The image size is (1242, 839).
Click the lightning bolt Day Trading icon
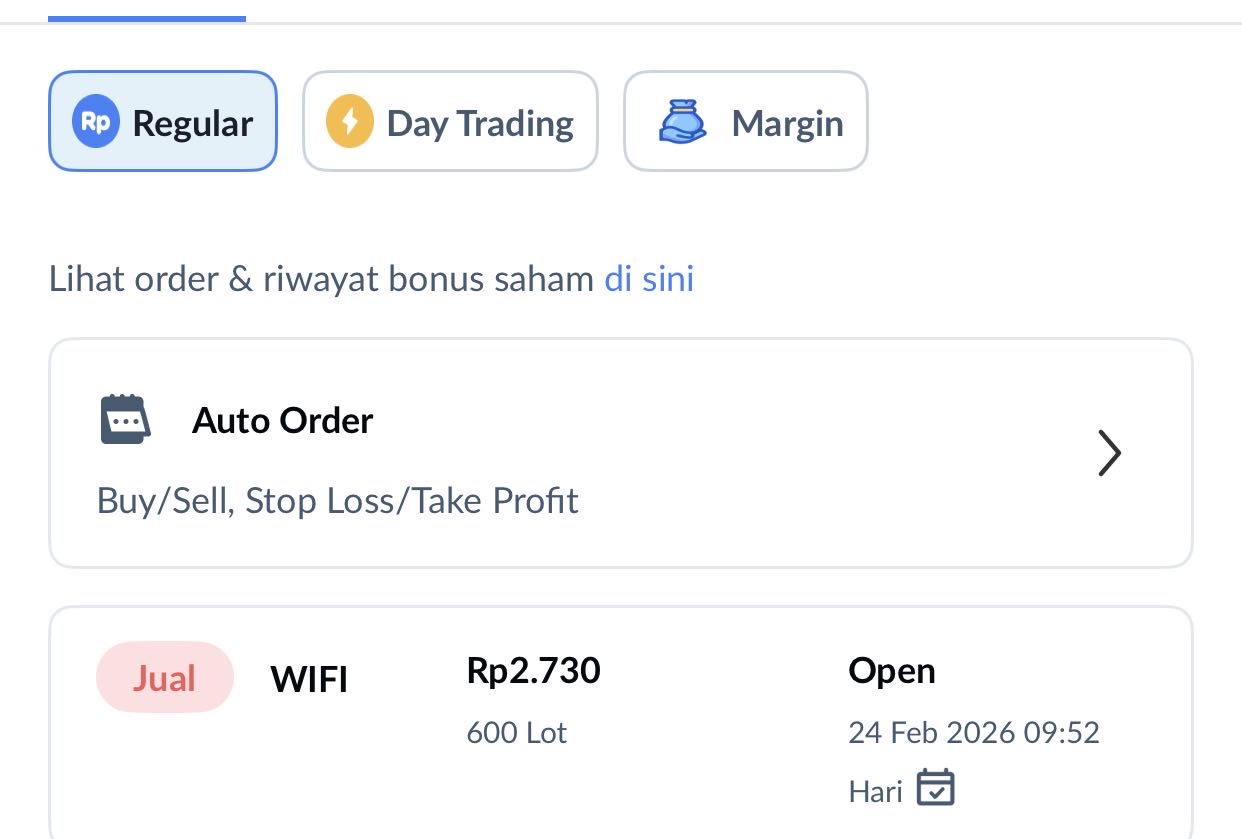click(349, 122)
